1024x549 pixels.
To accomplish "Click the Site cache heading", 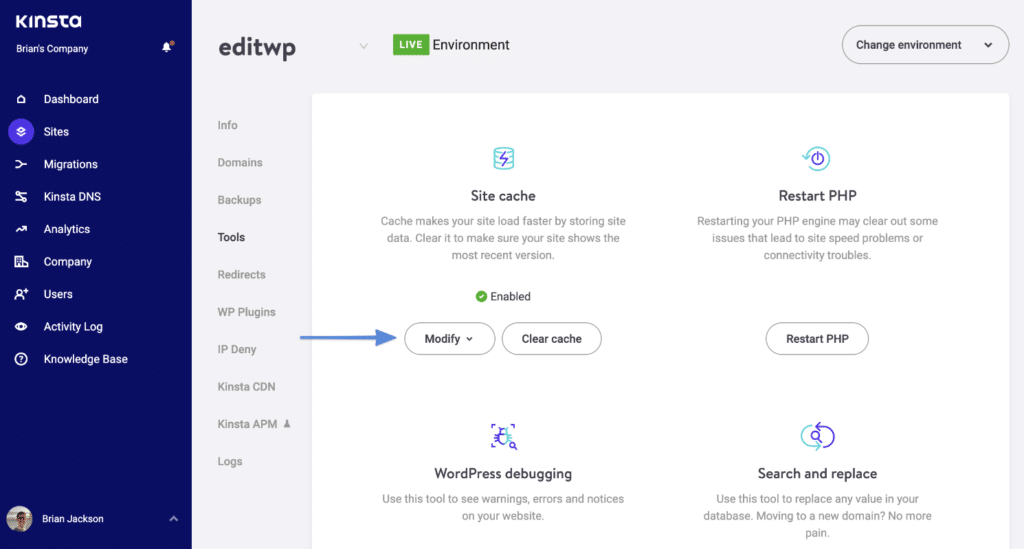I will pos(503,196).
